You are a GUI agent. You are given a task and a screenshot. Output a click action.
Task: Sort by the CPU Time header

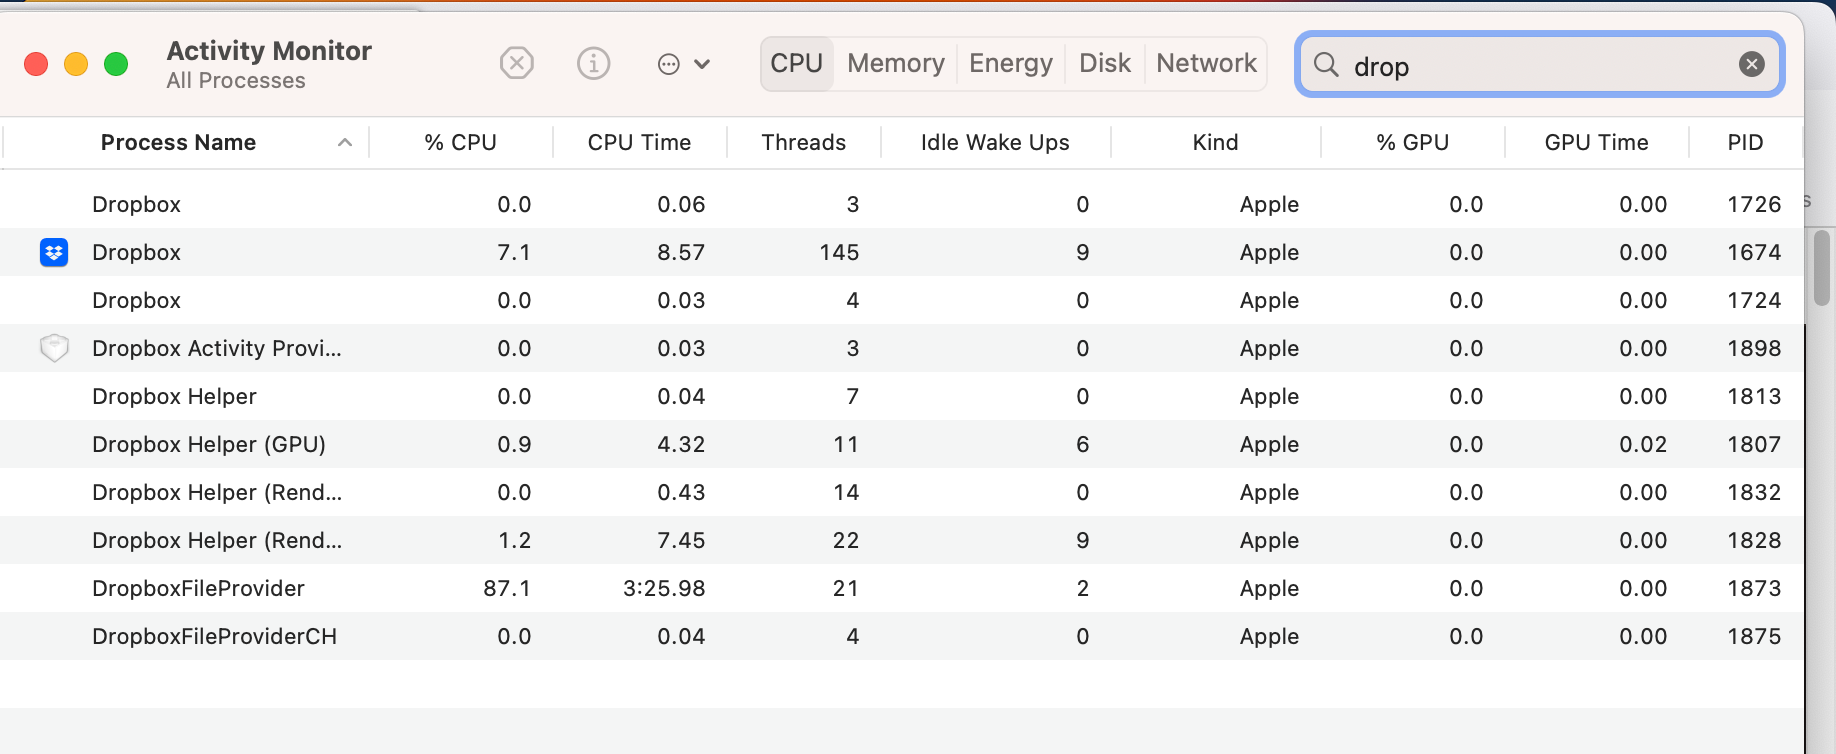[639, 143]
